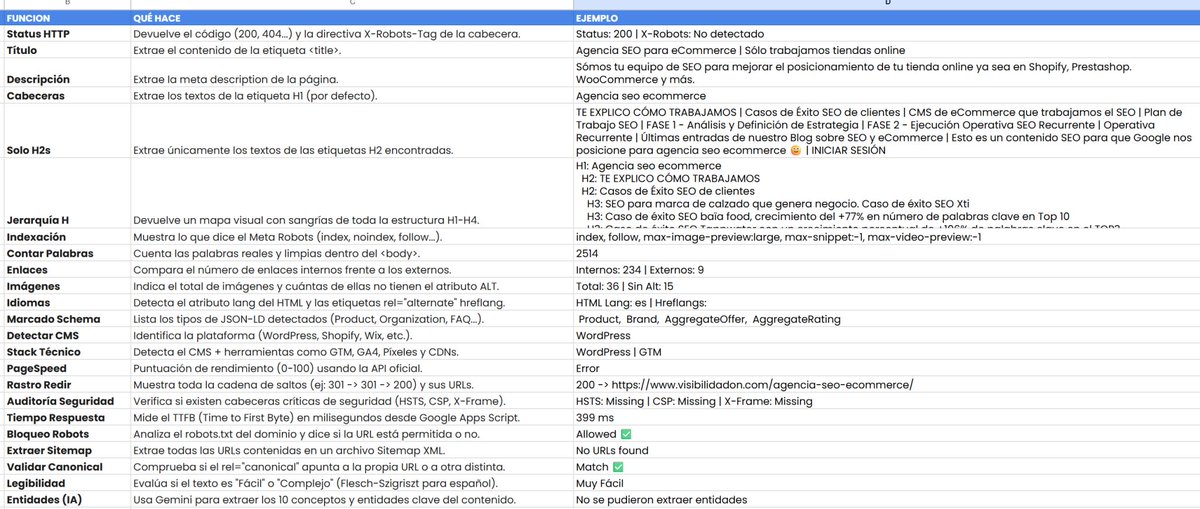This screenshot has width=1200, height=509.
Task: Select the 'Internos: 234 | Externos: 9' cell
Action: tap(886, 270)
